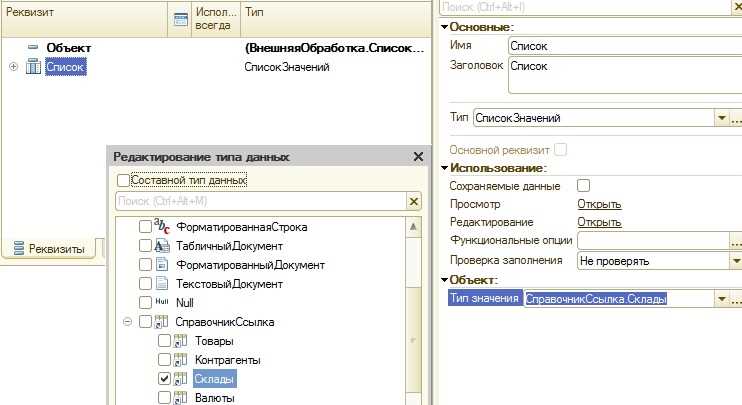Collapse the Объект properties section

point(444,280)
